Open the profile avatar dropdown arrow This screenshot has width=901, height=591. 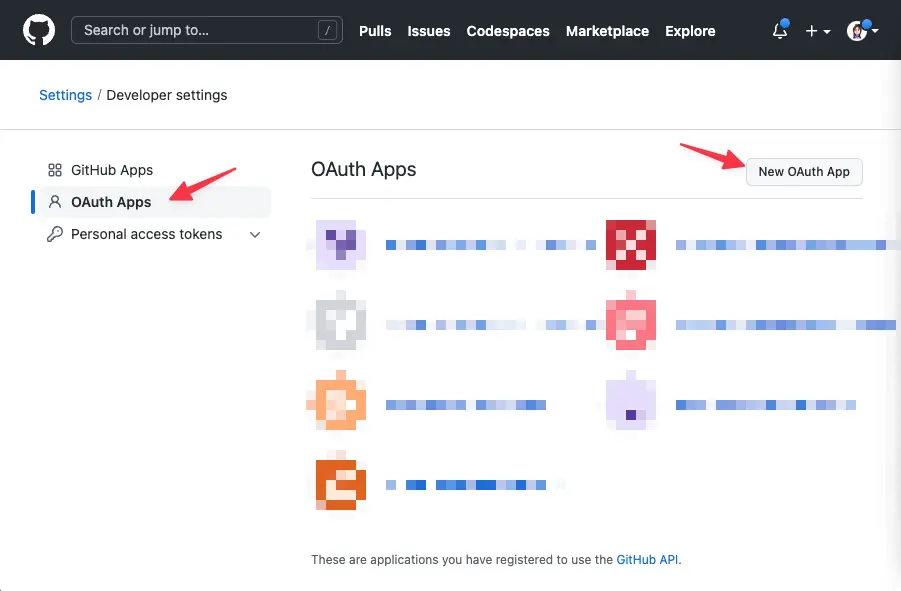874,31
